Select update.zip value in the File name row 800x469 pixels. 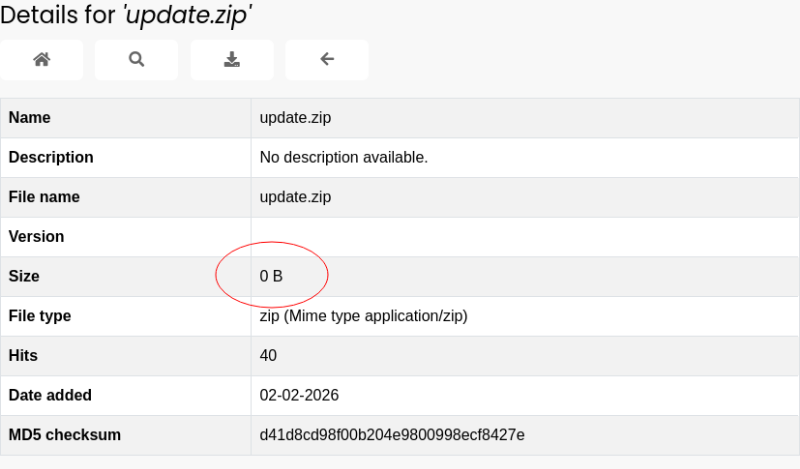(x=295, y=197)
